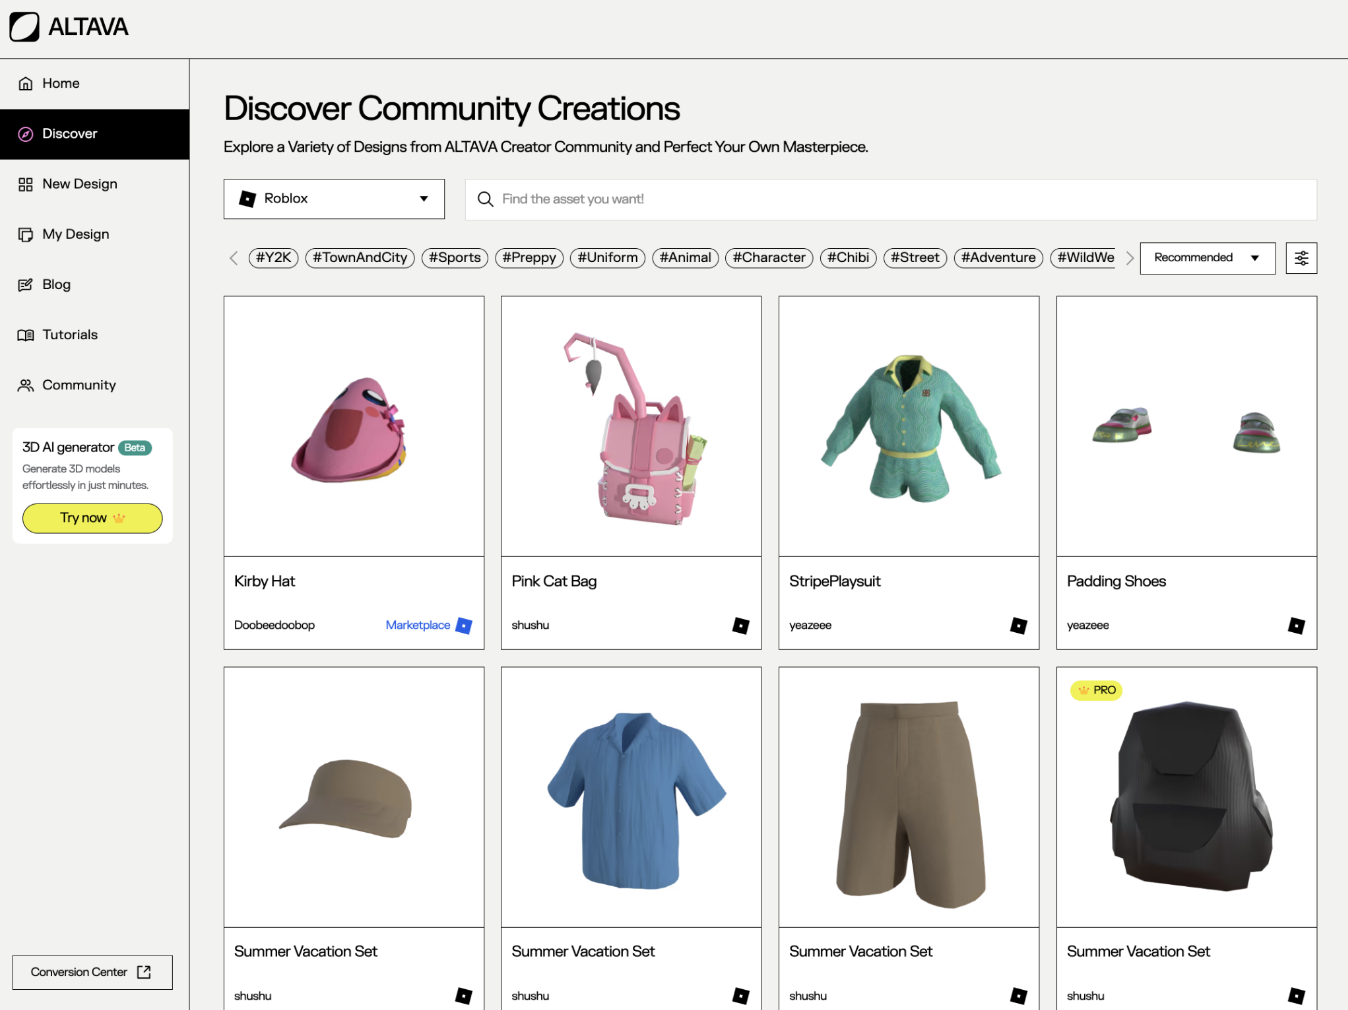
Task: Choose the #Street tag
Action: tap(915, 258)
